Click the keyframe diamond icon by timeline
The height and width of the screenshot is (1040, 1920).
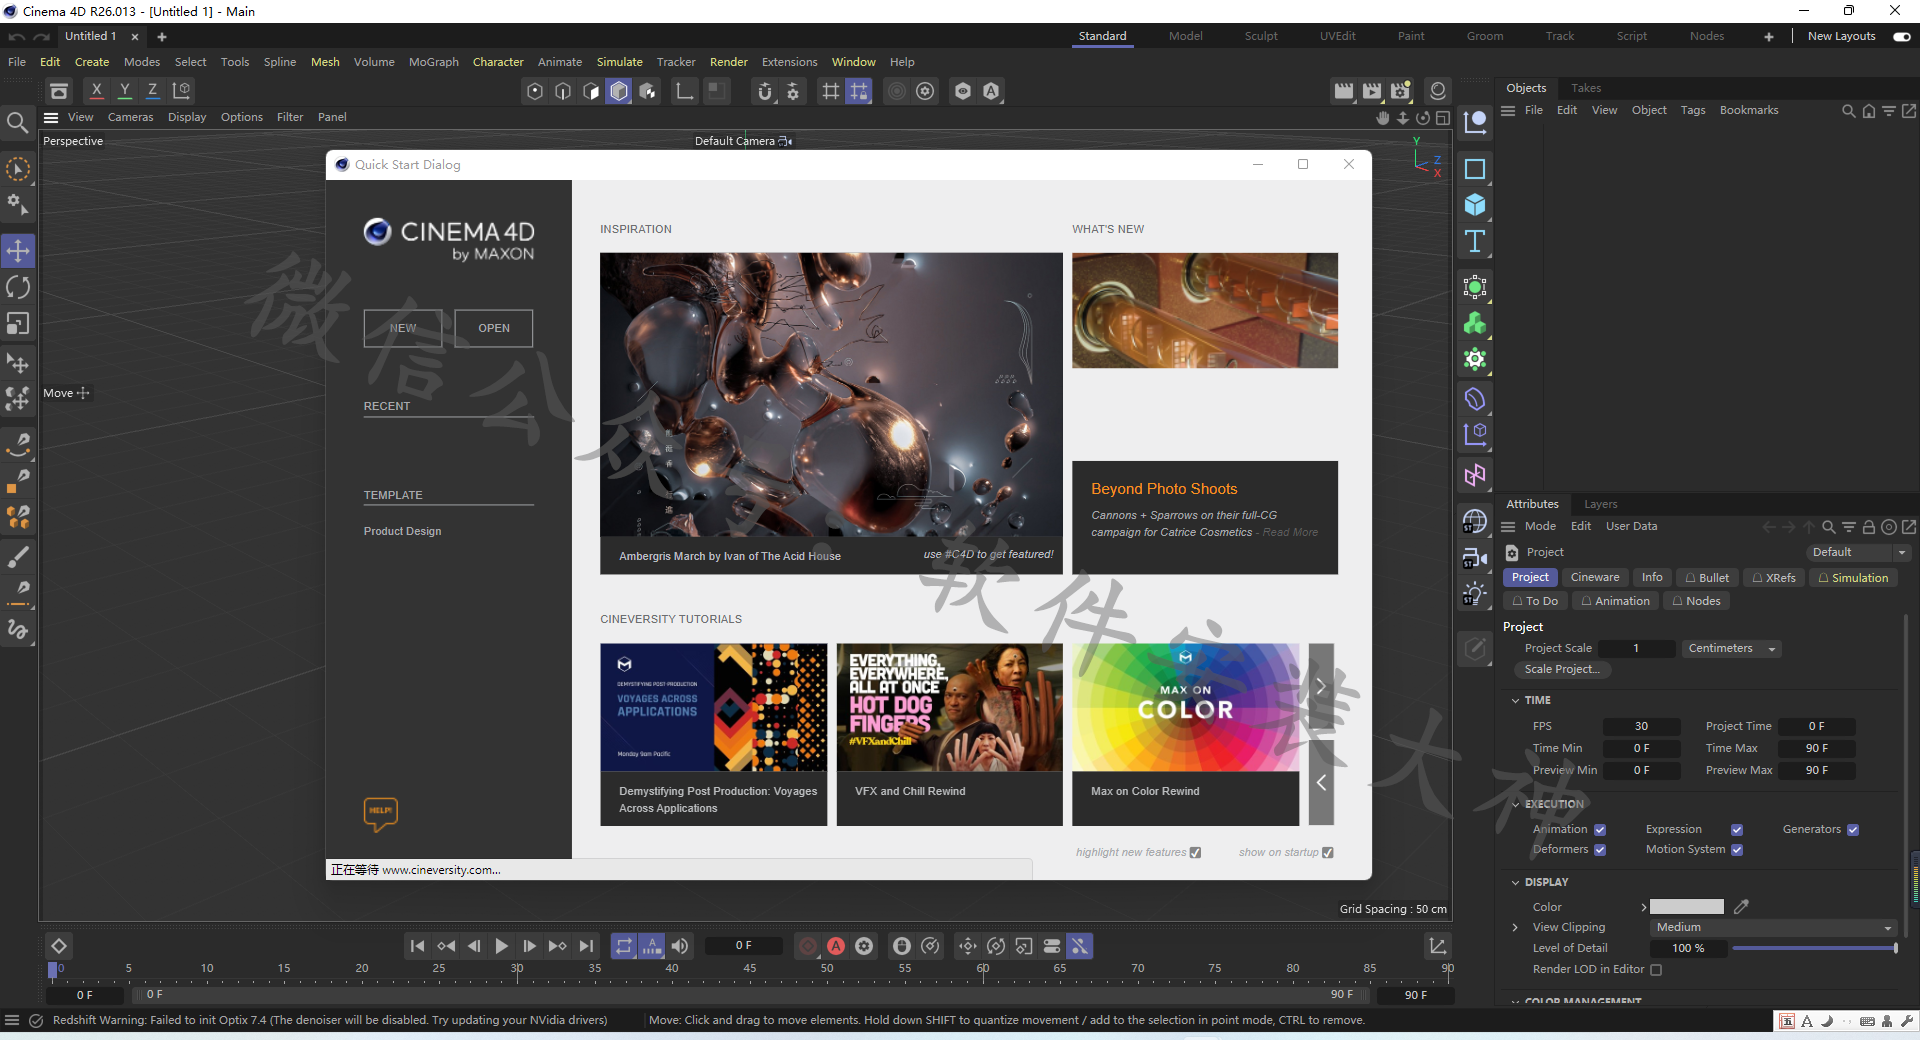(59, 946)
